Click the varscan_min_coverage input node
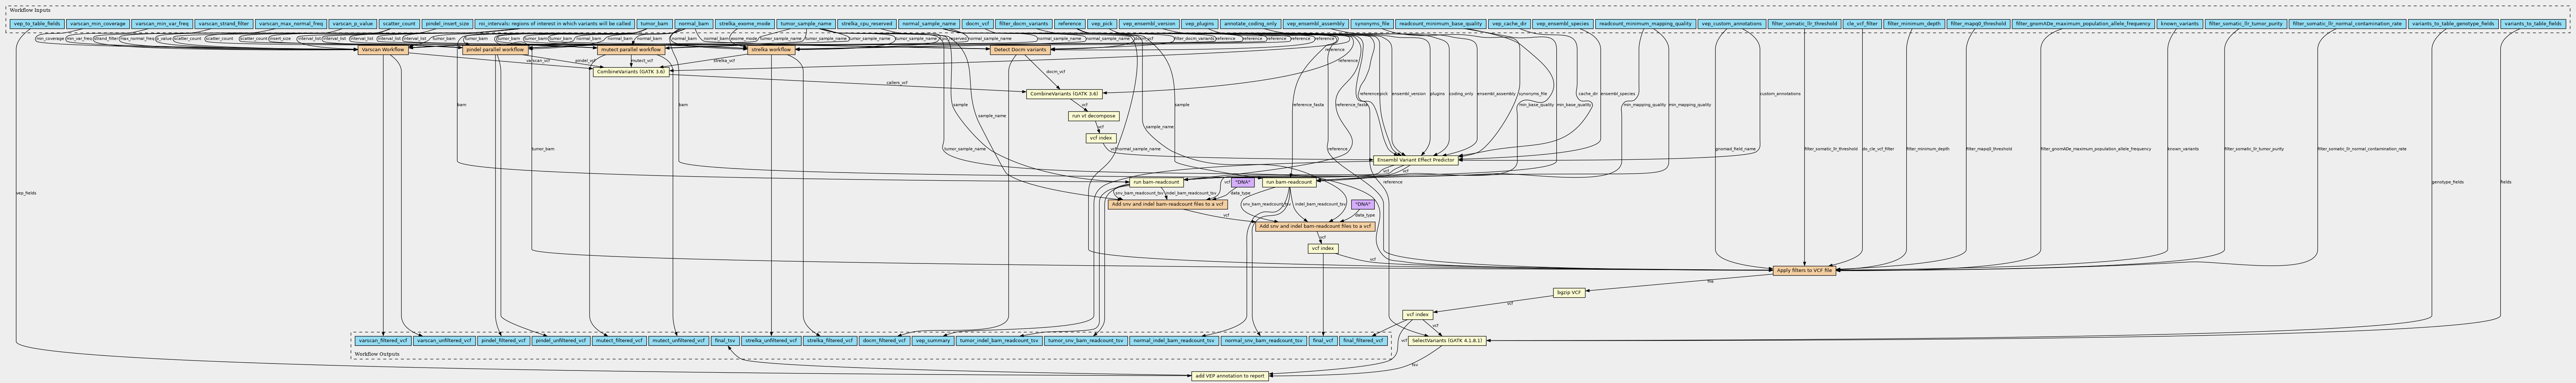The width and height of the screenshot is (2576, 383). click(98, 23)
